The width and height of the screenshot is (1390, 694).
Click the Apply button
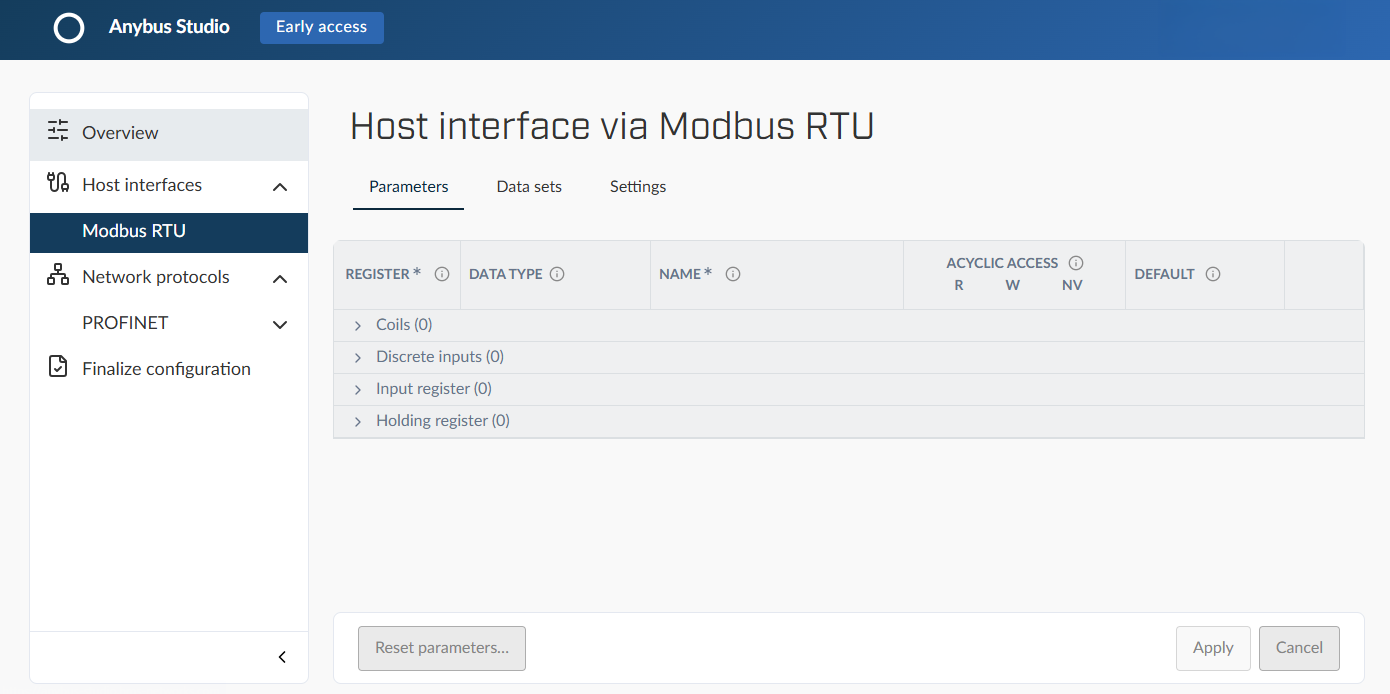1213,648
